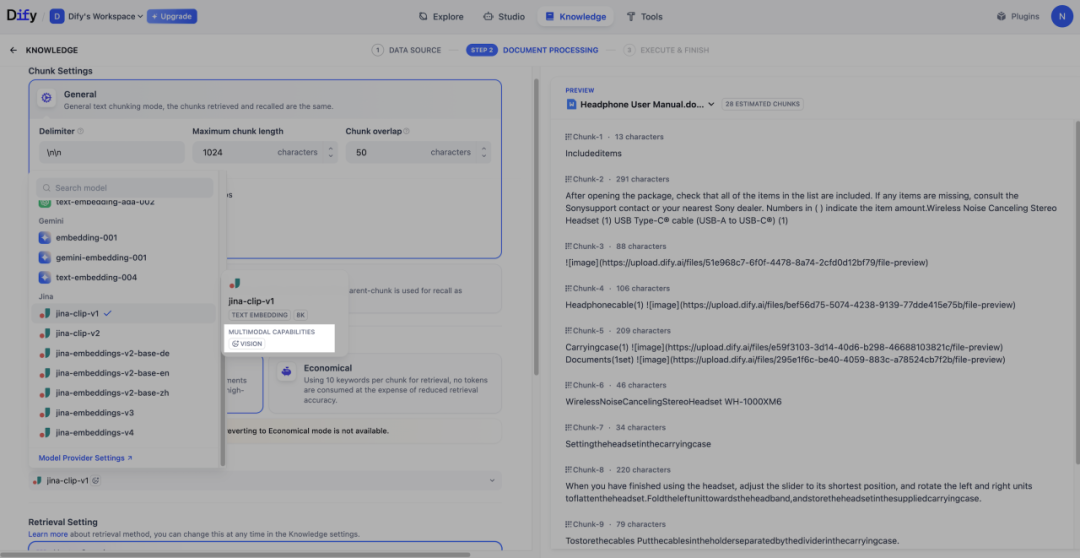The image size is (1080, 558).
Task: Click the Gemini icon beside embedding-001
Action: click(x=45, y=238)
